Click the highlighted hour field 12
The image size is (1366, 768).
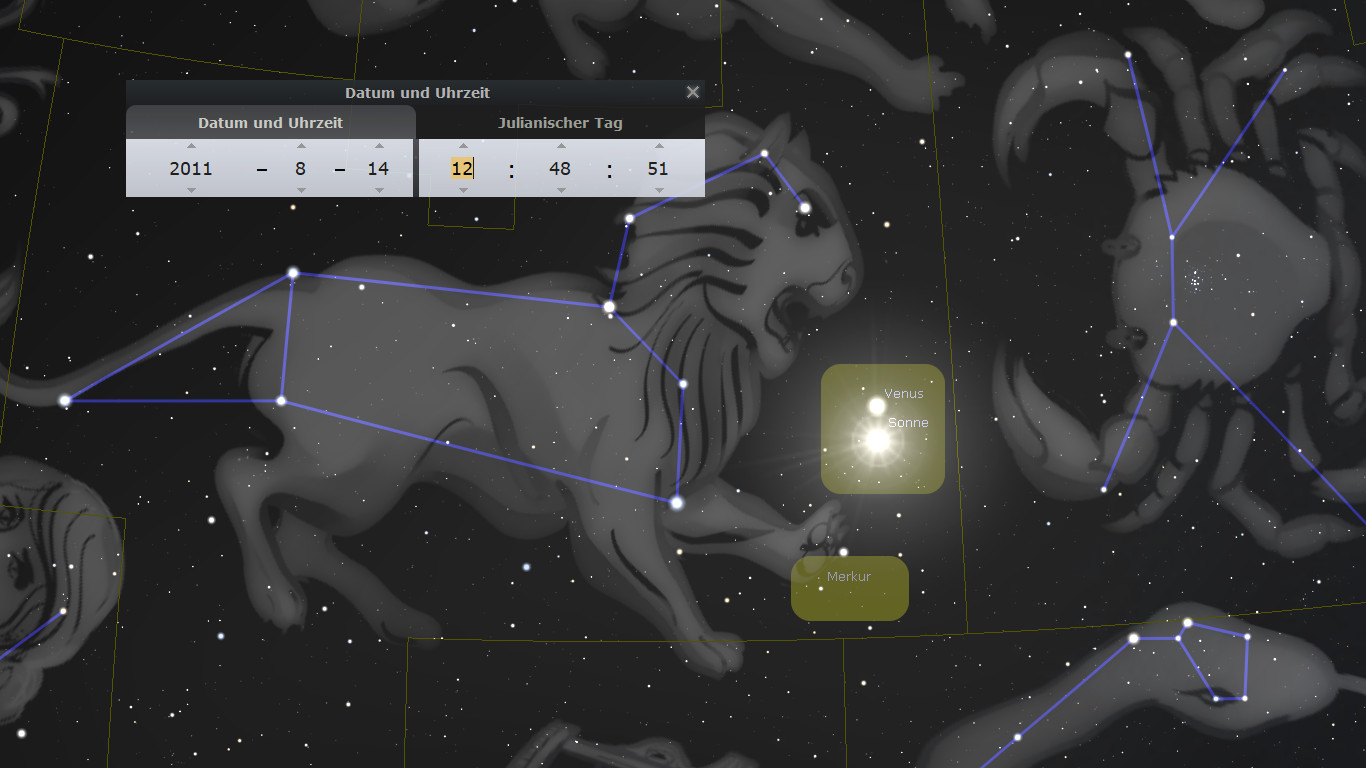[x=462, y=168]
